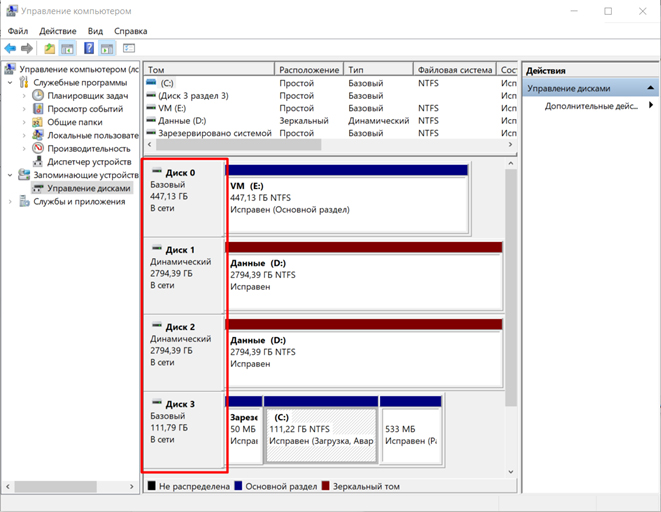
Task: Collapse the Служебные программы tree node
Action: (x=10, y=83)
